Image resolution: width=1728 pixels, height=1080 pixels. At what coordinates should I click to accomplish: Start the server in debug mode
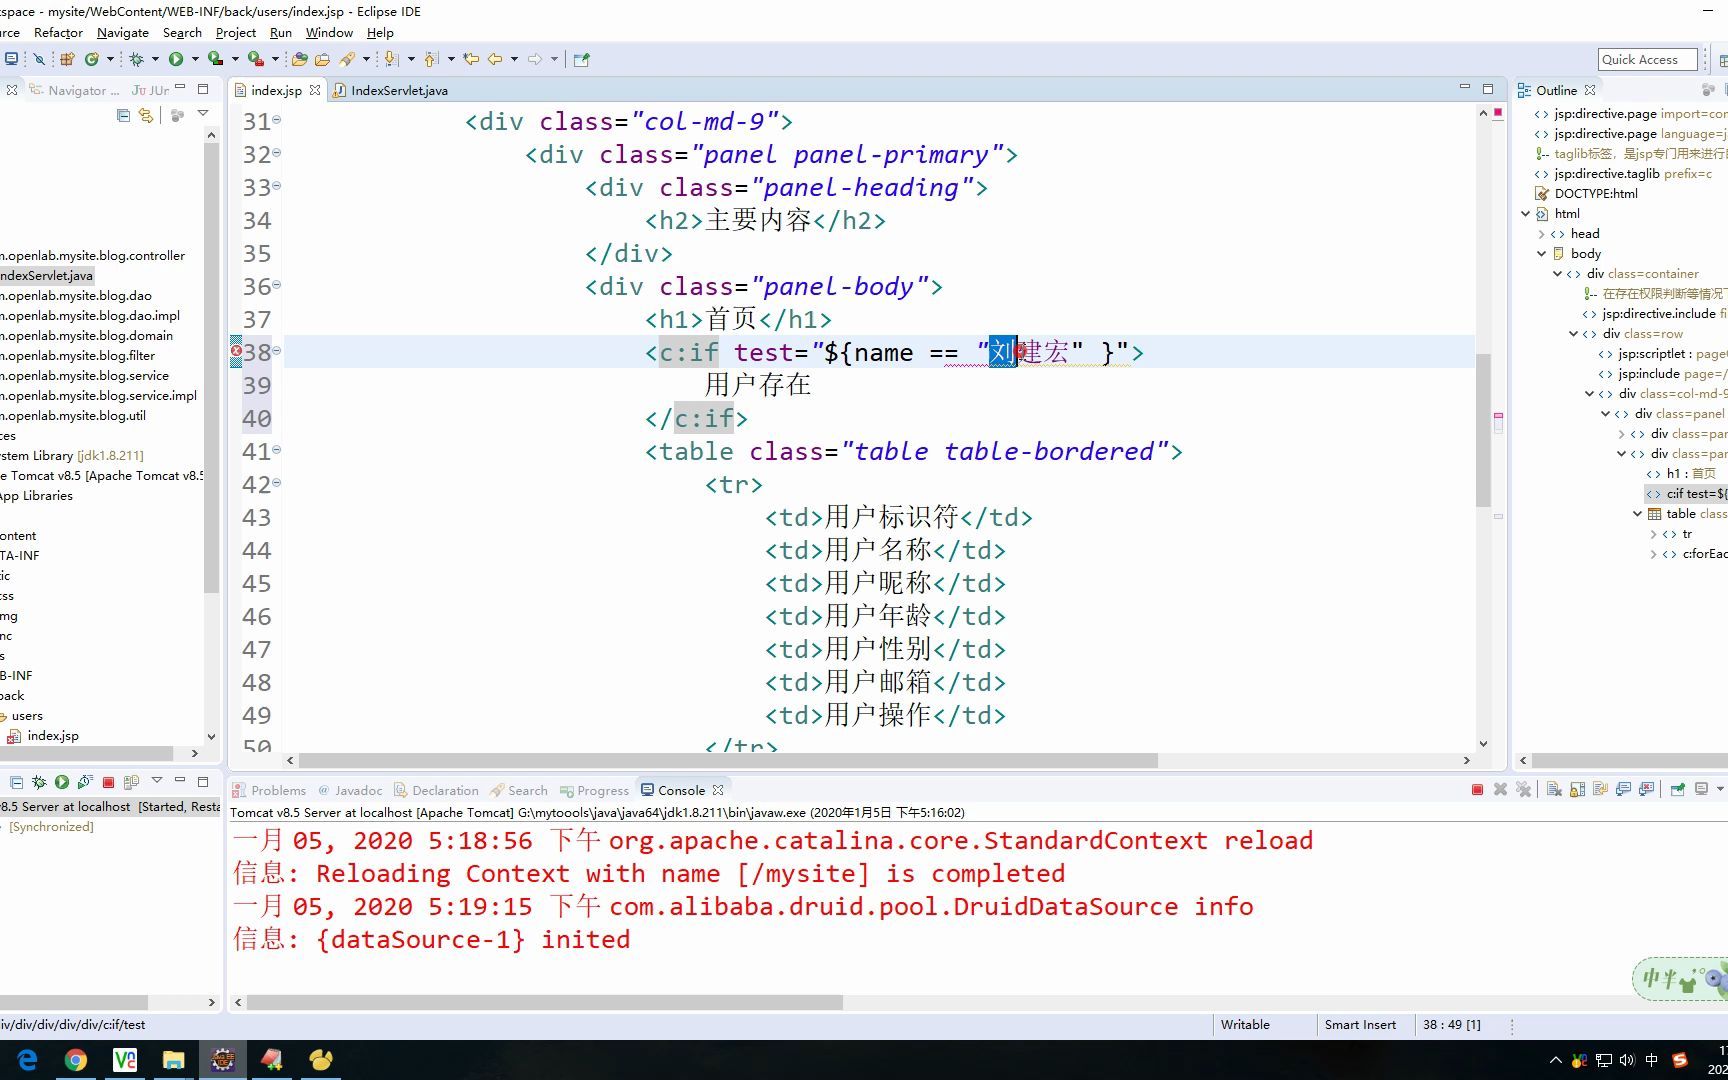click(x=39, y=782)
